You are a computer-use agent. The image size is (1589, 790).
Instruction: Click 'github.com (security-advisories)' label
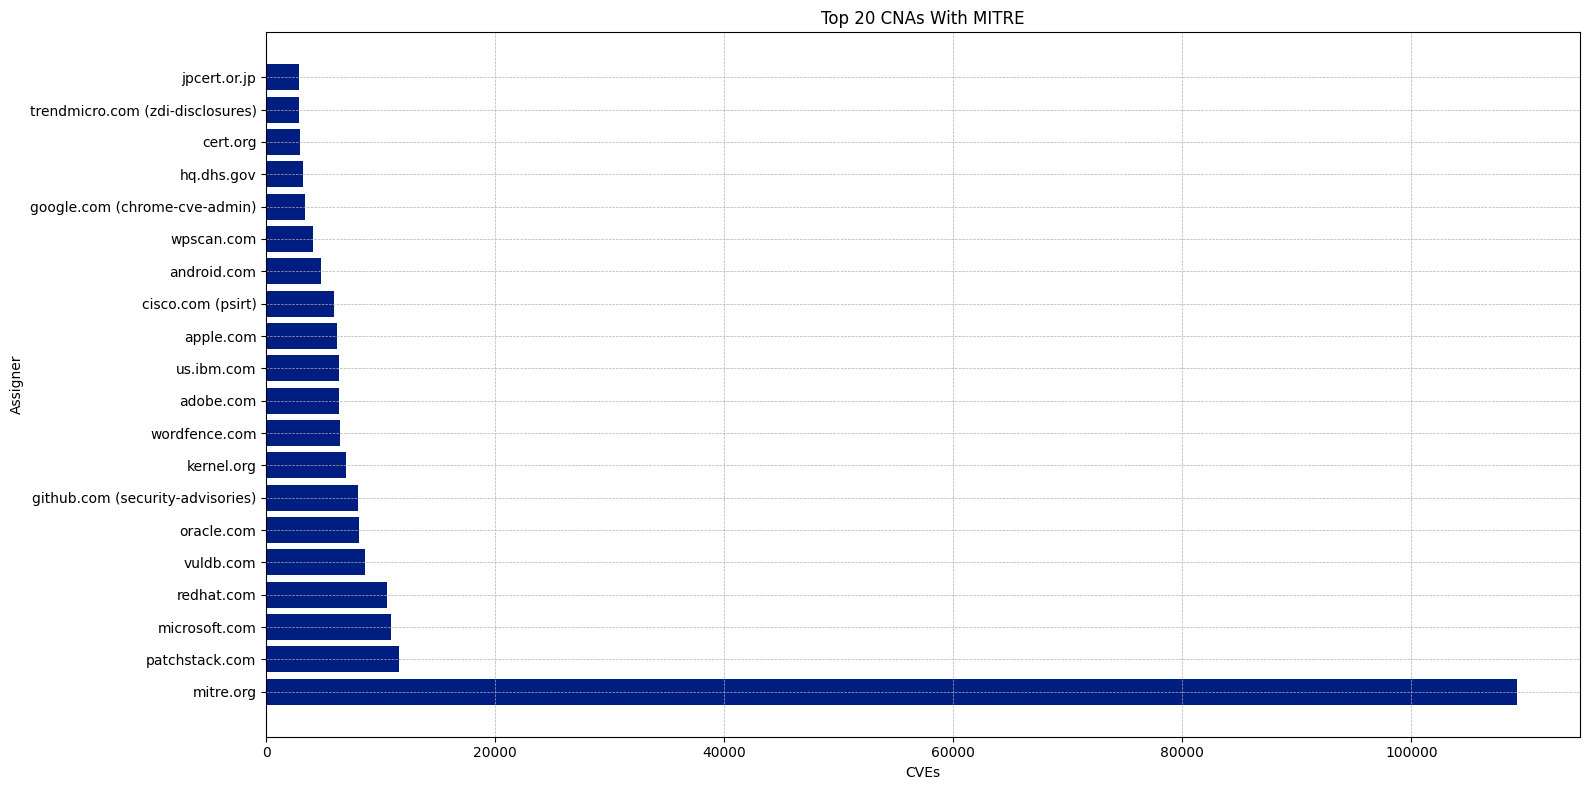coord(144,498)
